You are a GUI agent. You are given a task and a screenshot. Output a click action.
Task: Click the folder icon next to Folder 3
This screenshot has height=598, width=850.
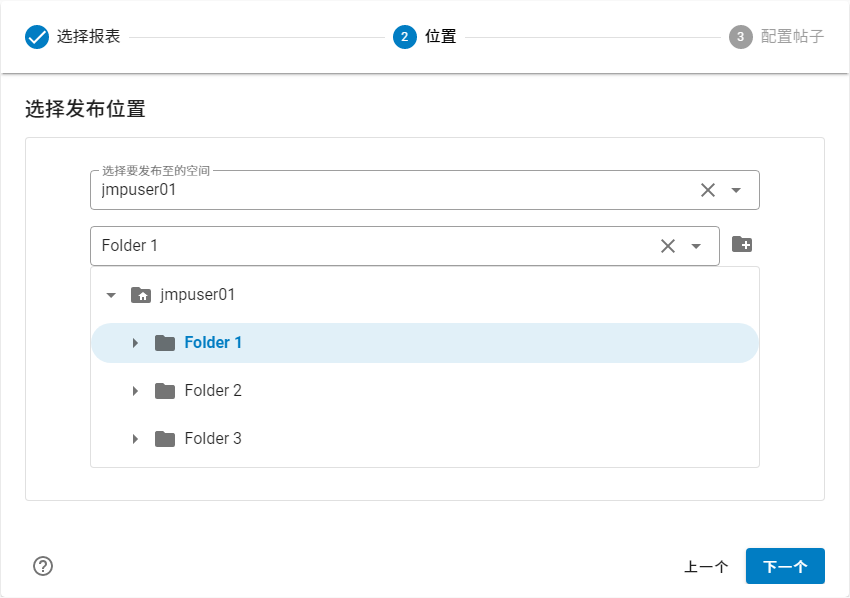pos(165,438)
